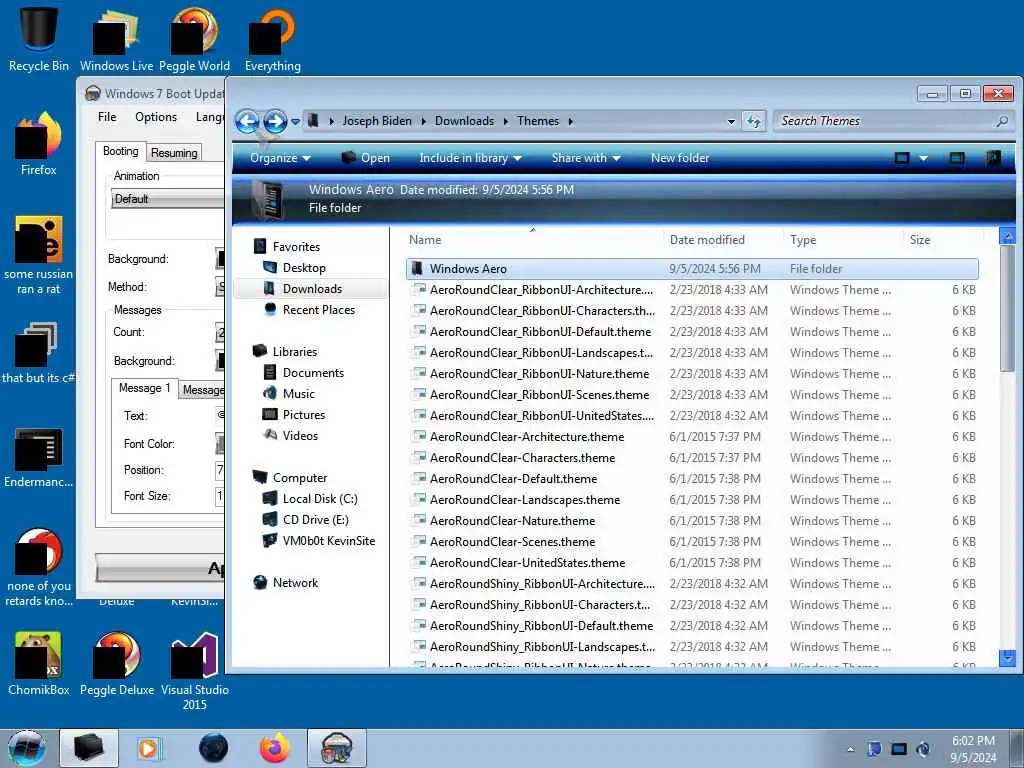Screen dimensions: 1024x768
Task: Click the arrow after Themes in breadcrumb
Action: pos(571,121)
